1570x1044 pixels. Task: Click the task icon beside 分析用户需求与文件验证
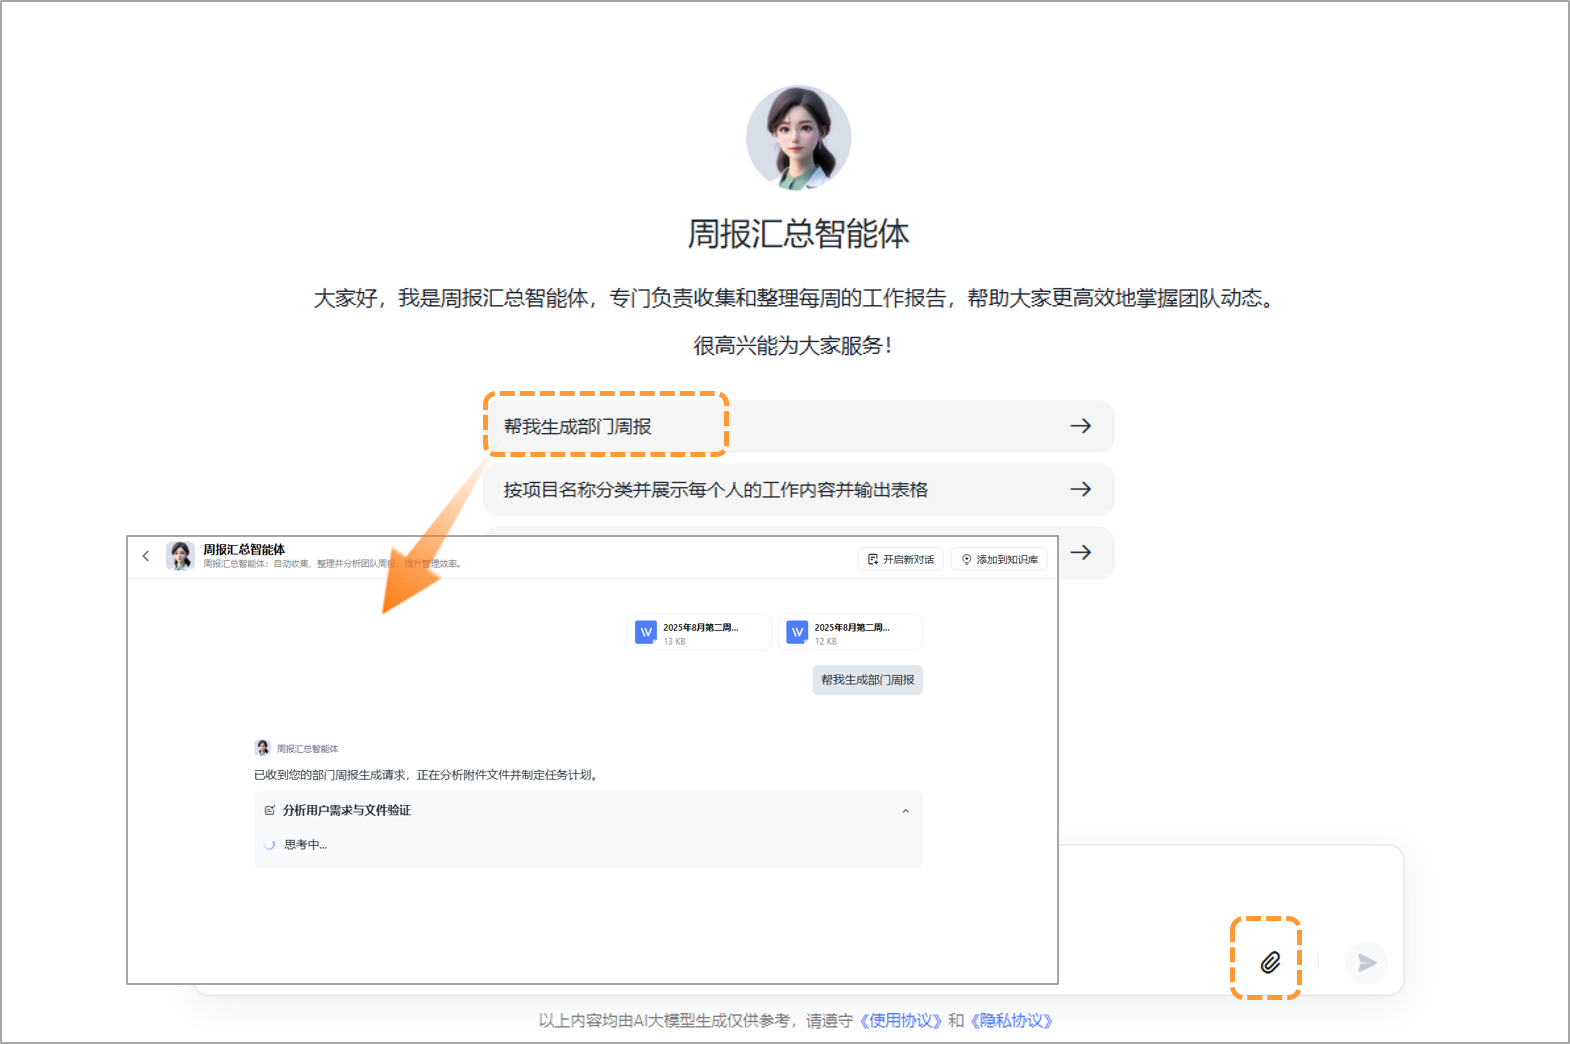(269, 810)
